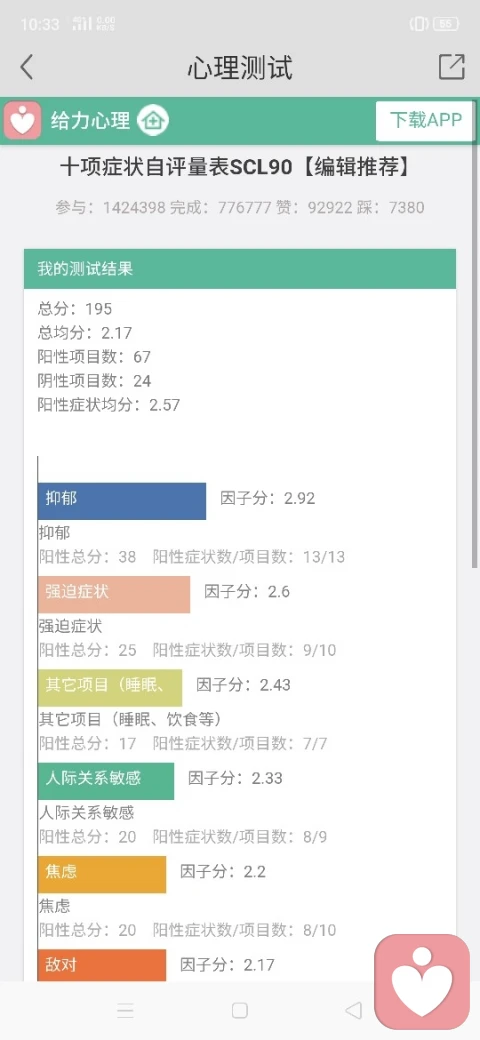The height and width of the screenshot is (1040, 480).
Task: Click the home icon beside 给力心理
Action: [x=153, y=121]
